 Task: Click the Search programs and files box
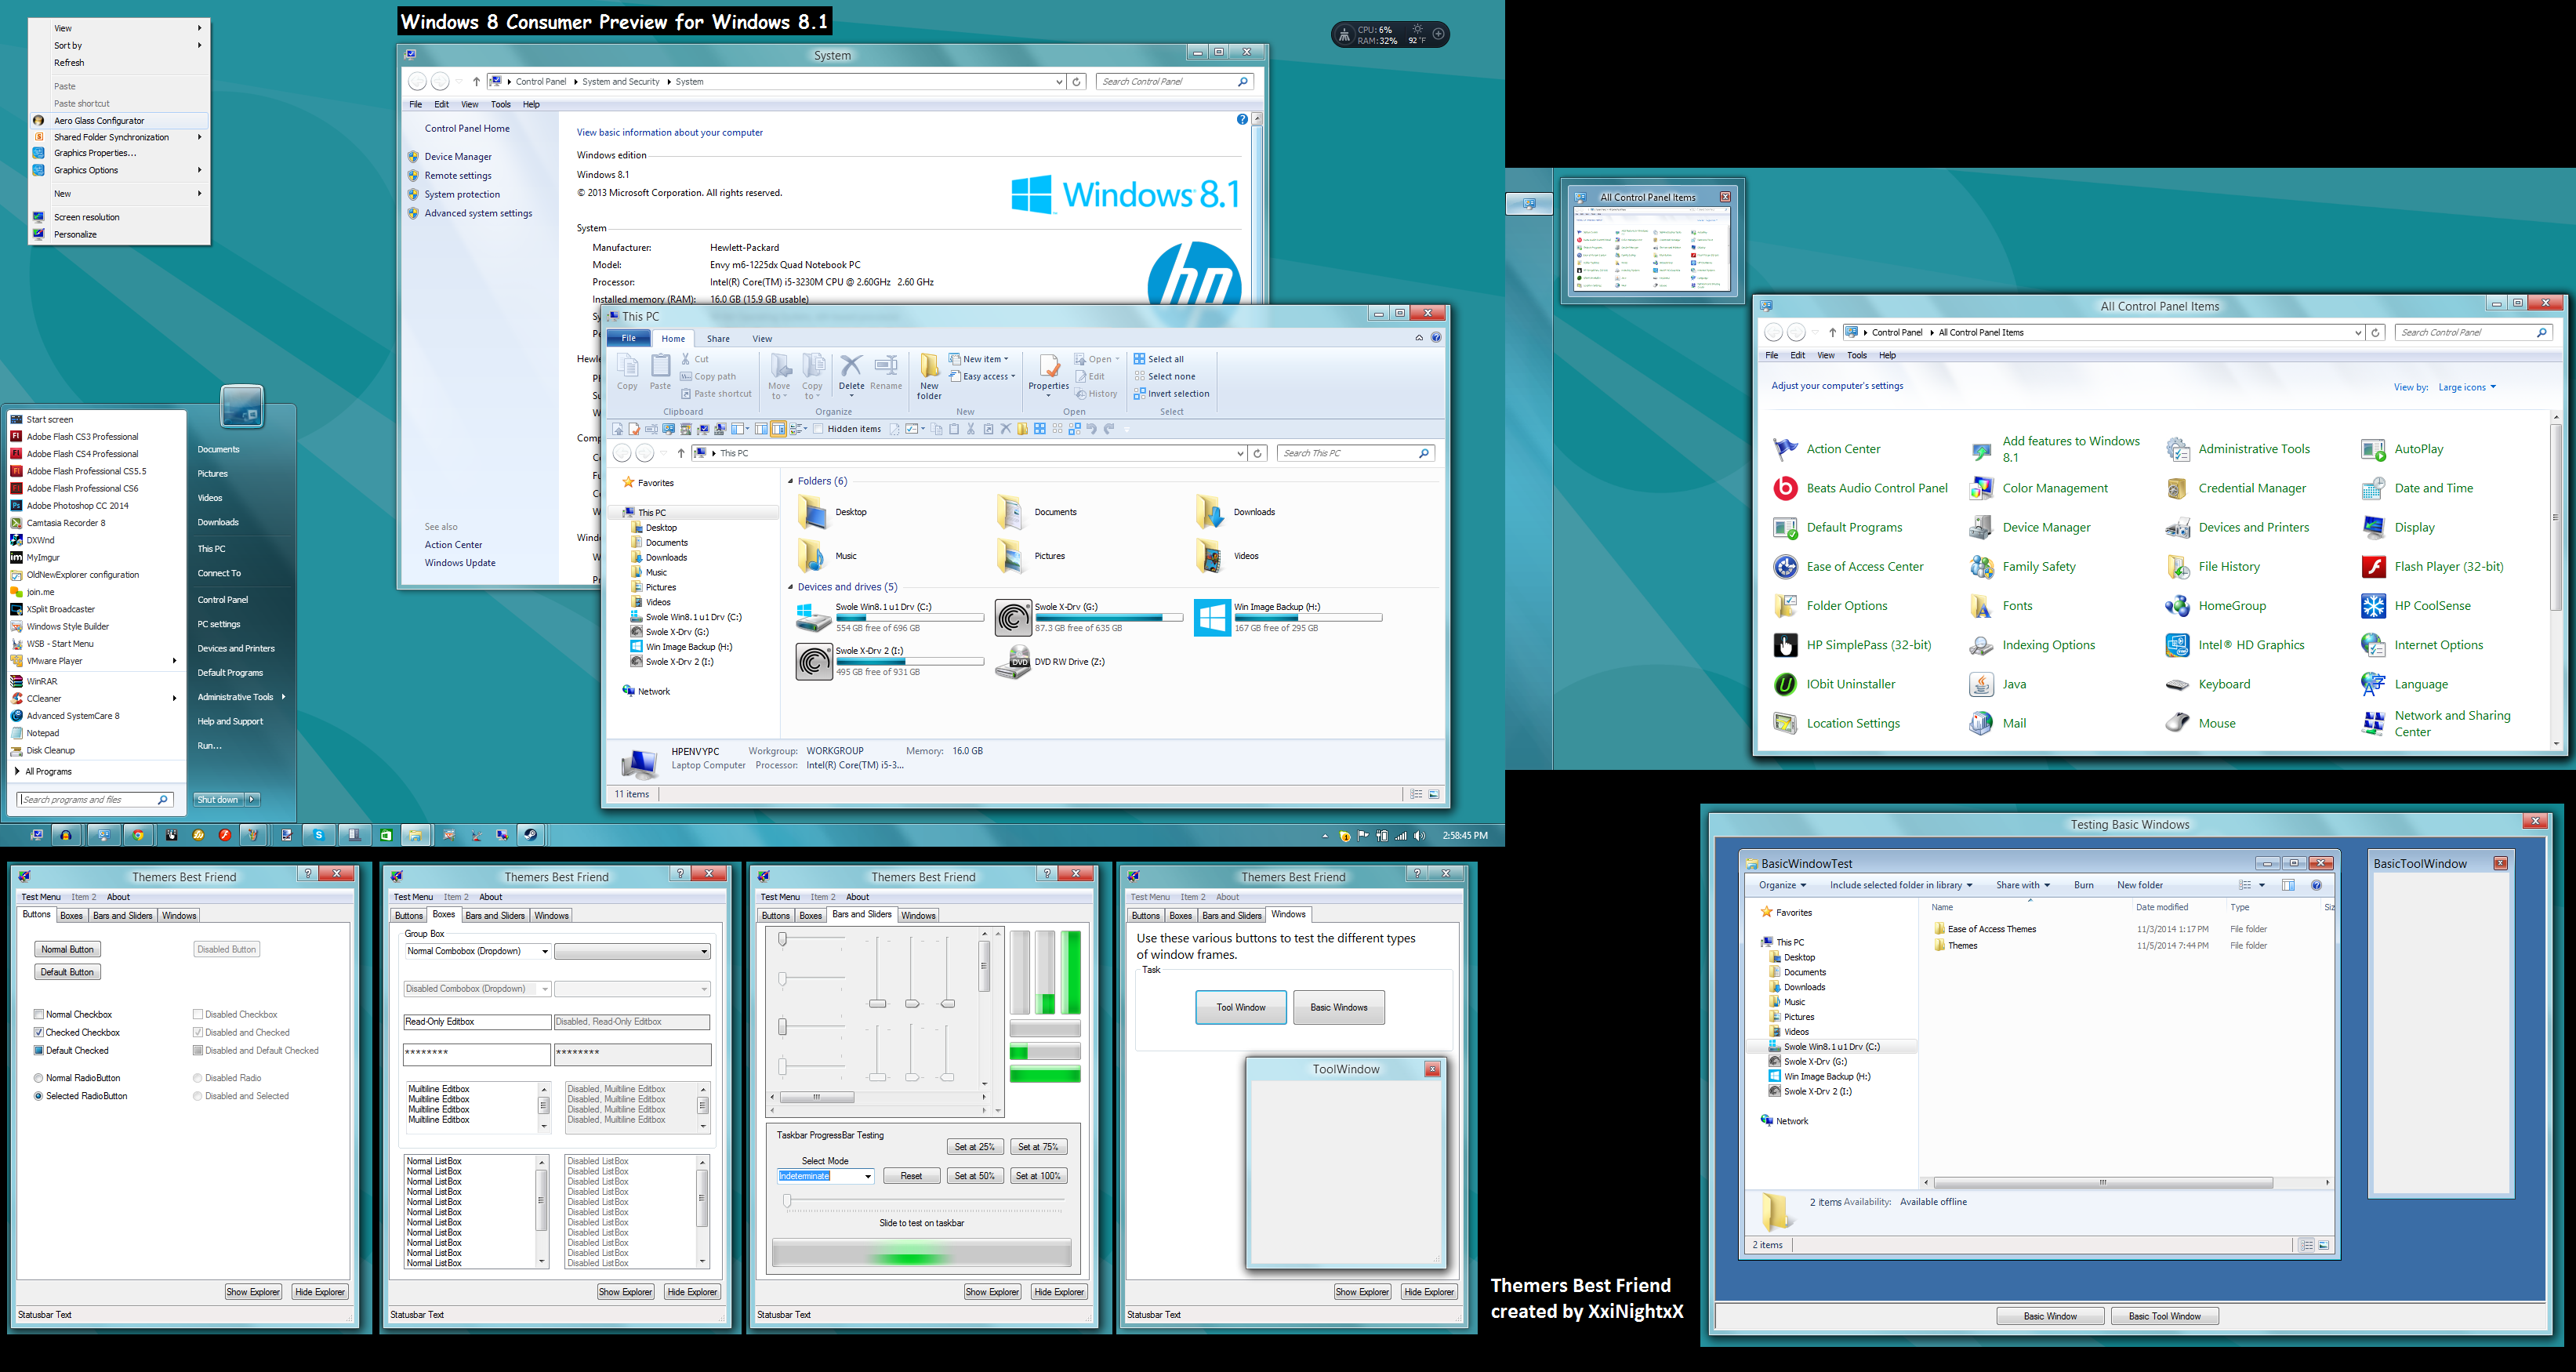point(96,799)
